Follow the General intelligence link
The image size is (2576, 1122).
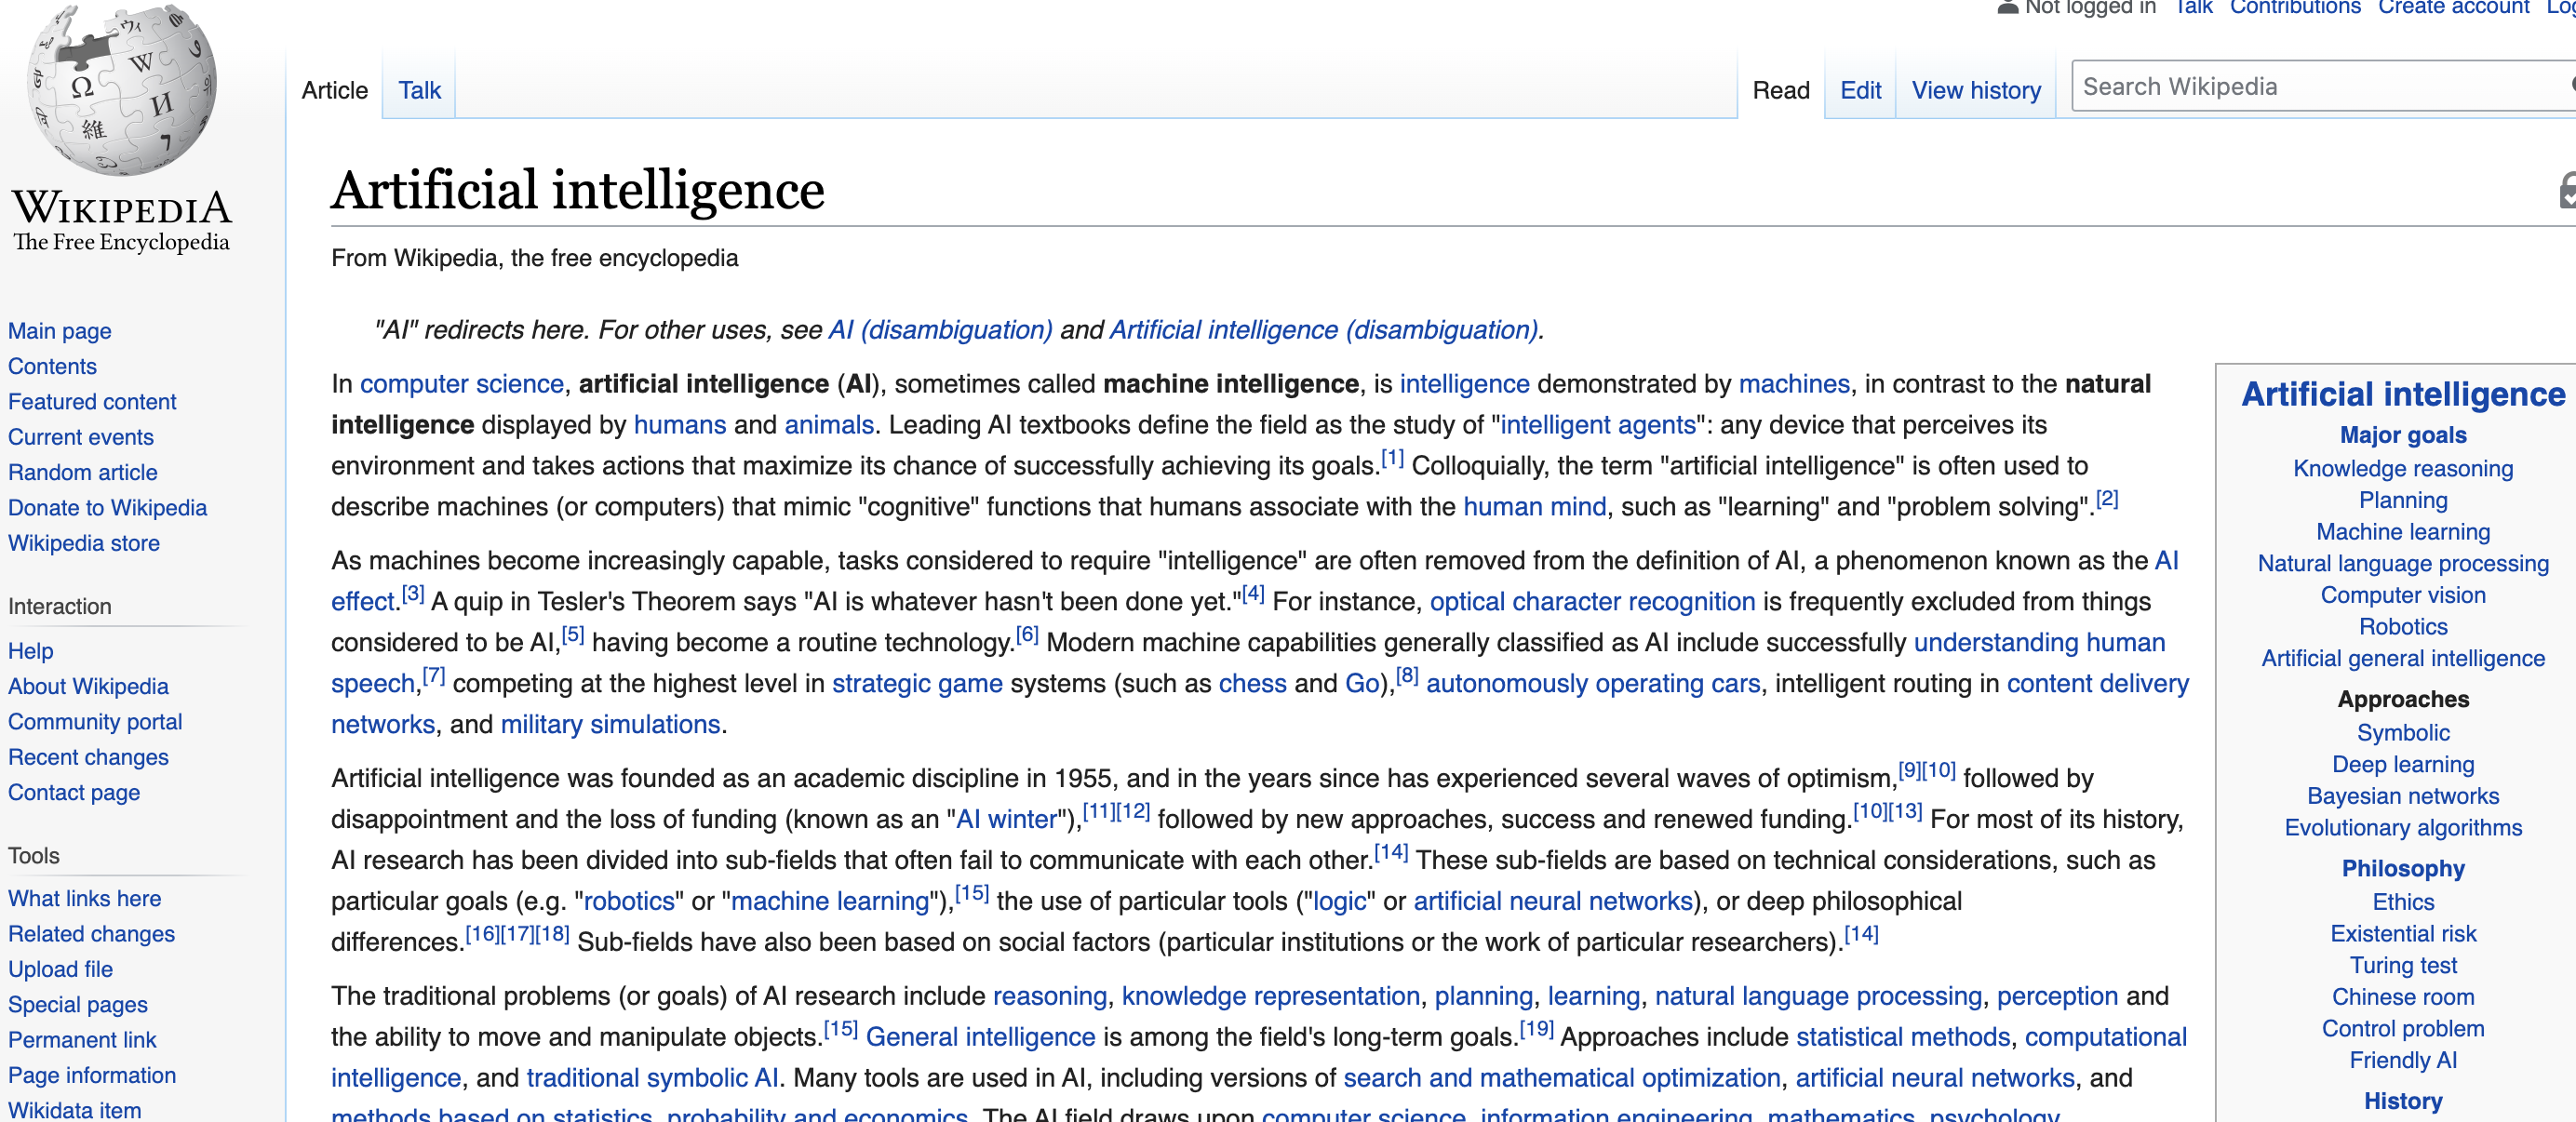(980, 1038)
